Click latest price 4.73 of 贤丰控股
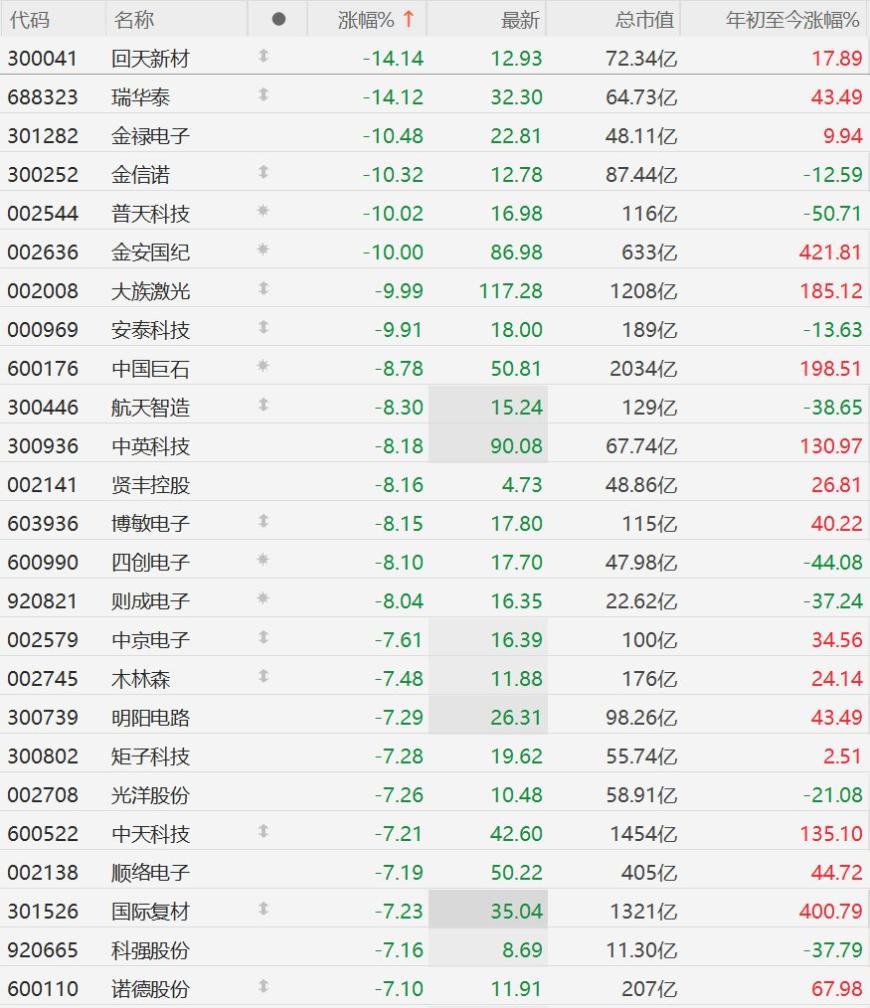 522,485
